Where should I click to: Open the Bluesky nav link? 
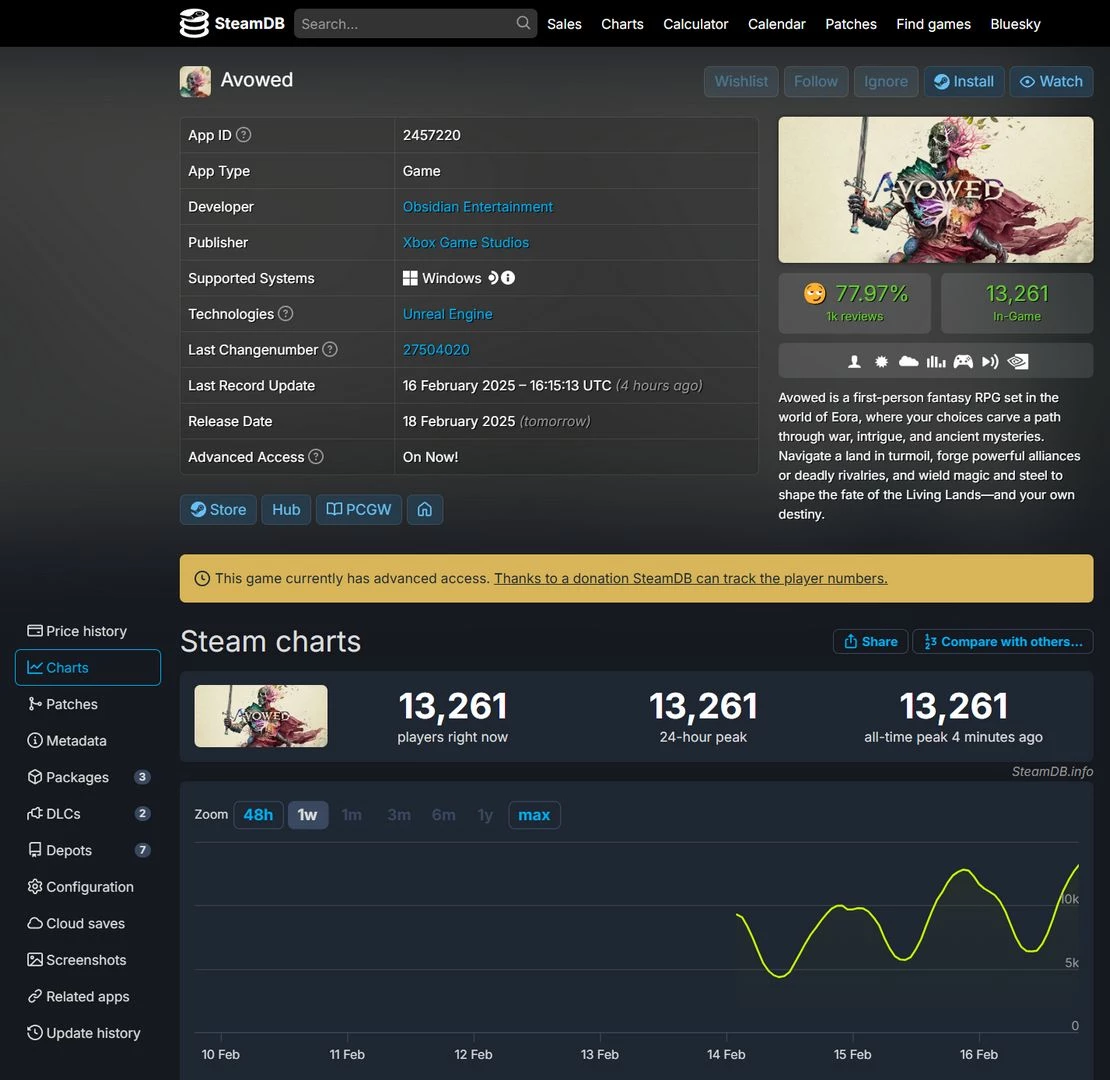click(1015, 24)
